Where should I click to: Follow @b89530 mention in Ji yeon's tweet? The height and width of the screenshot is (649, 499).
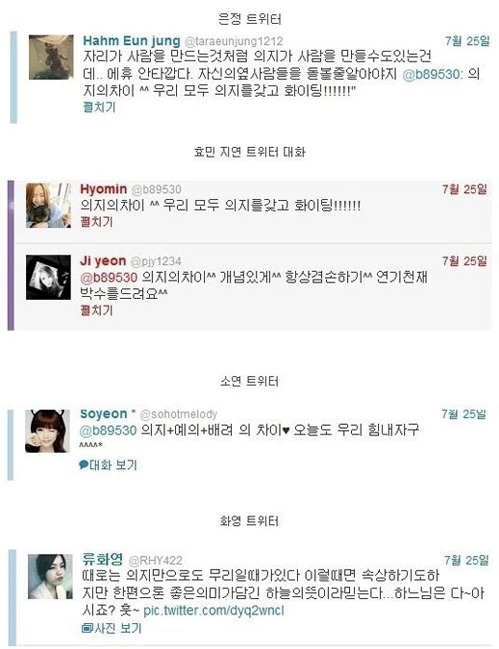(108, 277)
